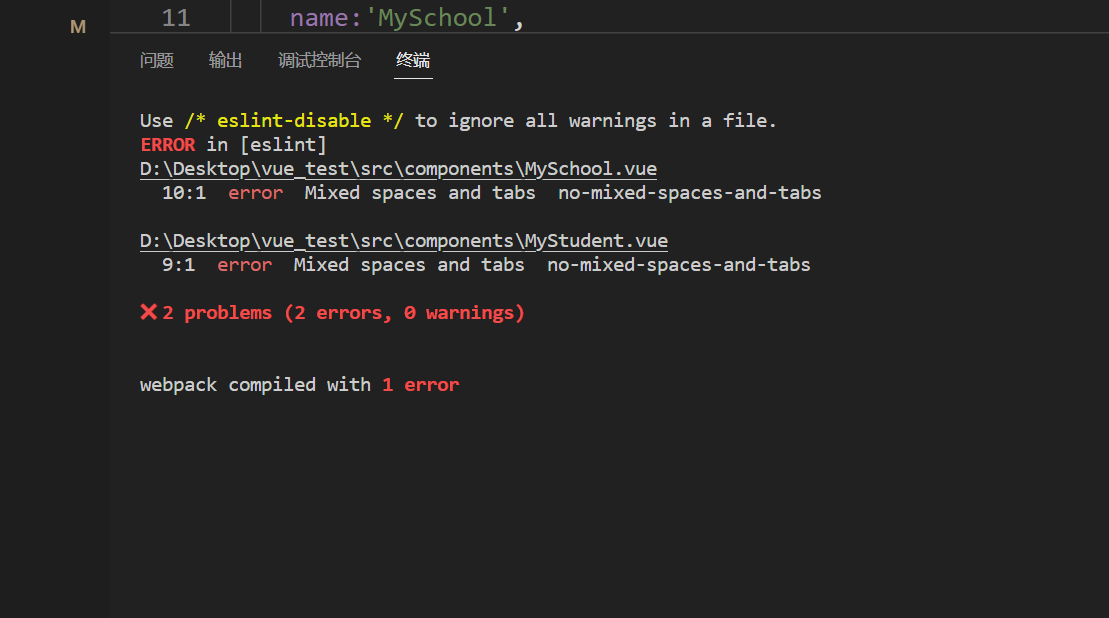Click the 9:1 error location
Screen dimensions: 1109x618
pyautogui.click(x=178, y=265)
